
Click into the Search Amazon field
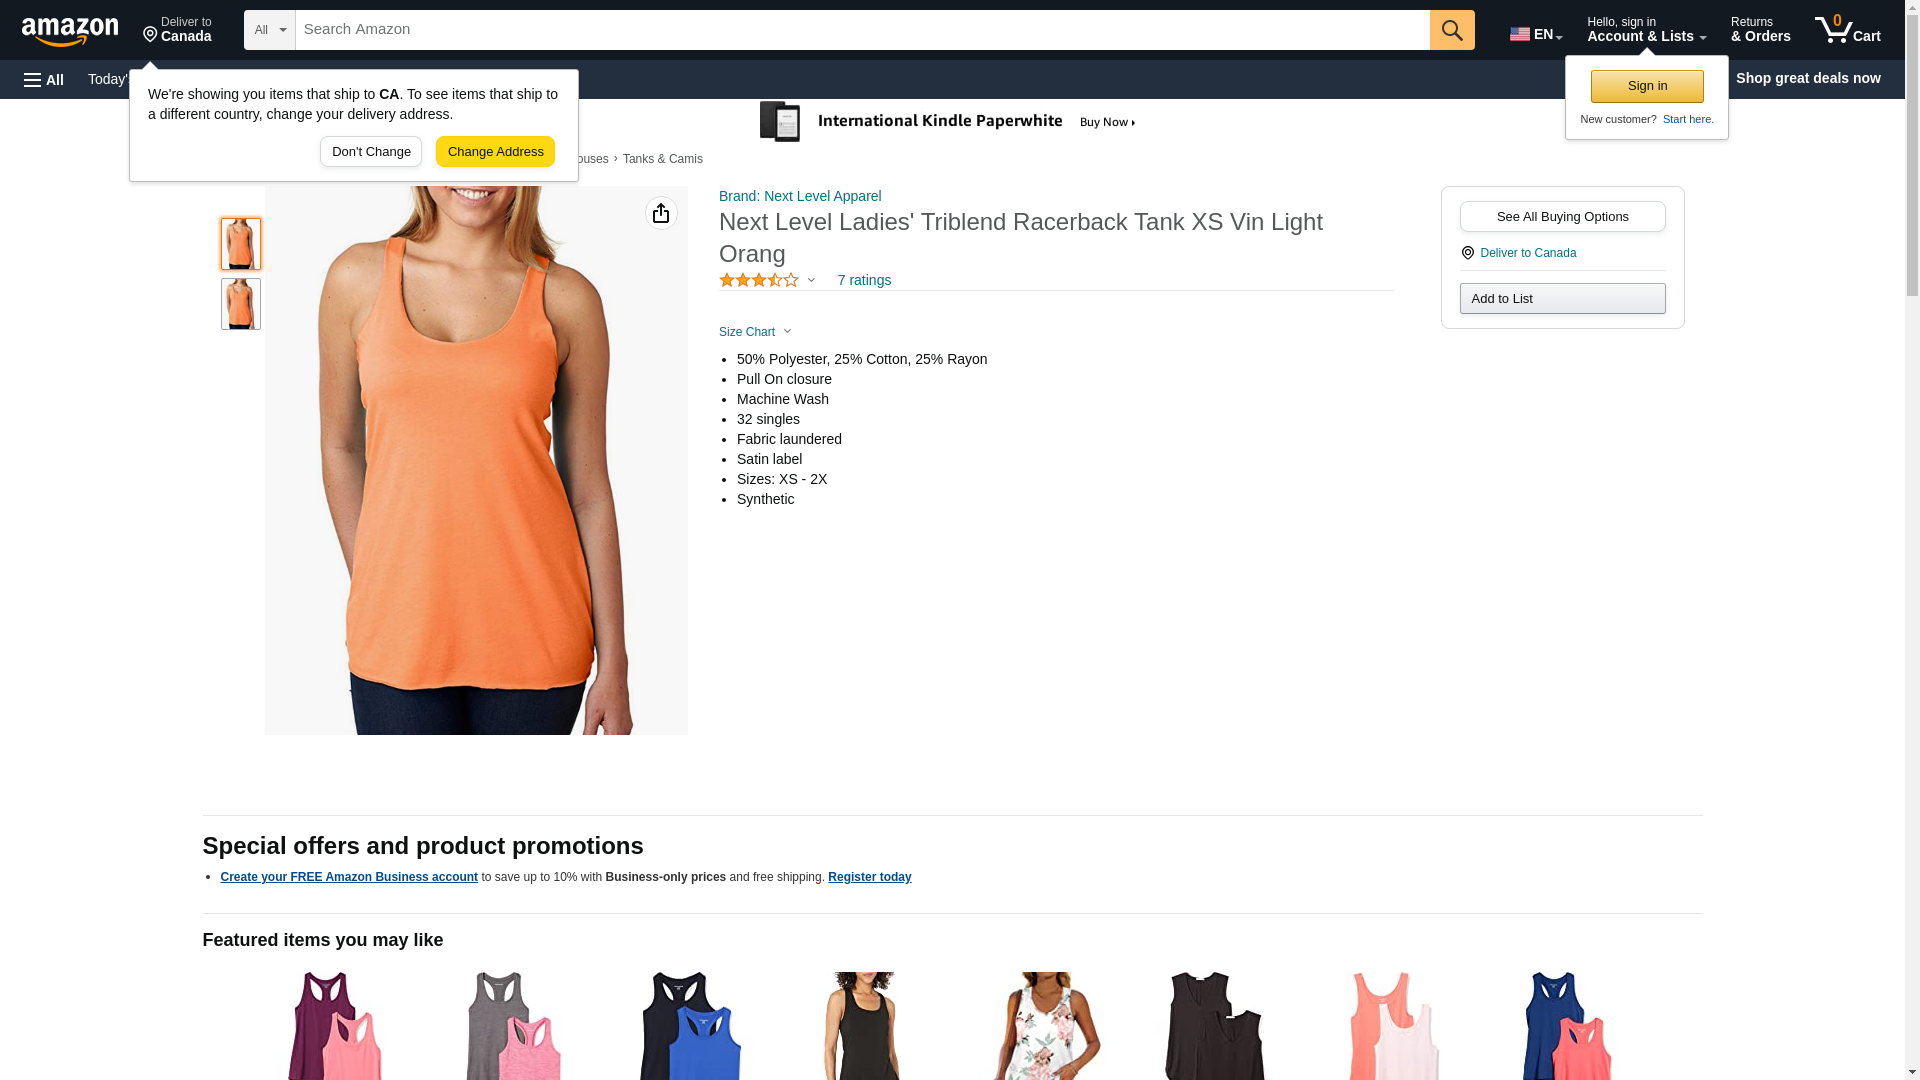pos(862,30)
